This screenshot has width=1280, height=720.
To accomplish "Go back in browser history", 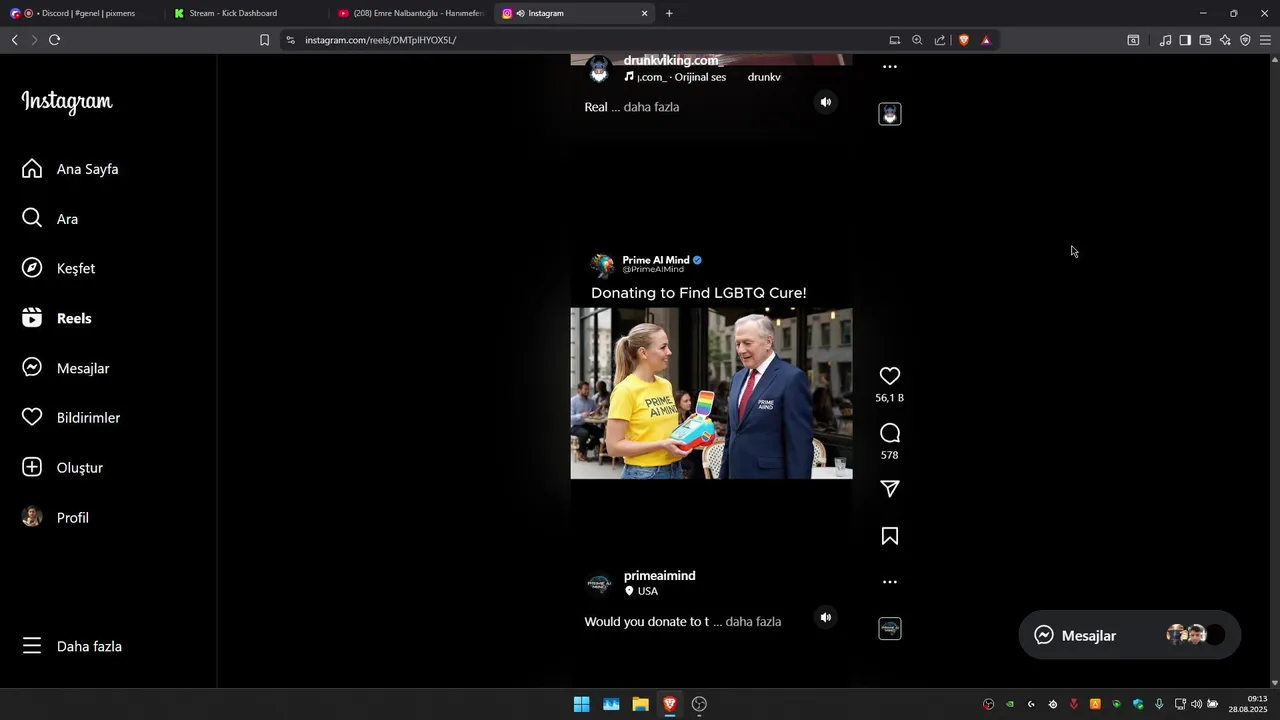I will [x=14, y=40].
